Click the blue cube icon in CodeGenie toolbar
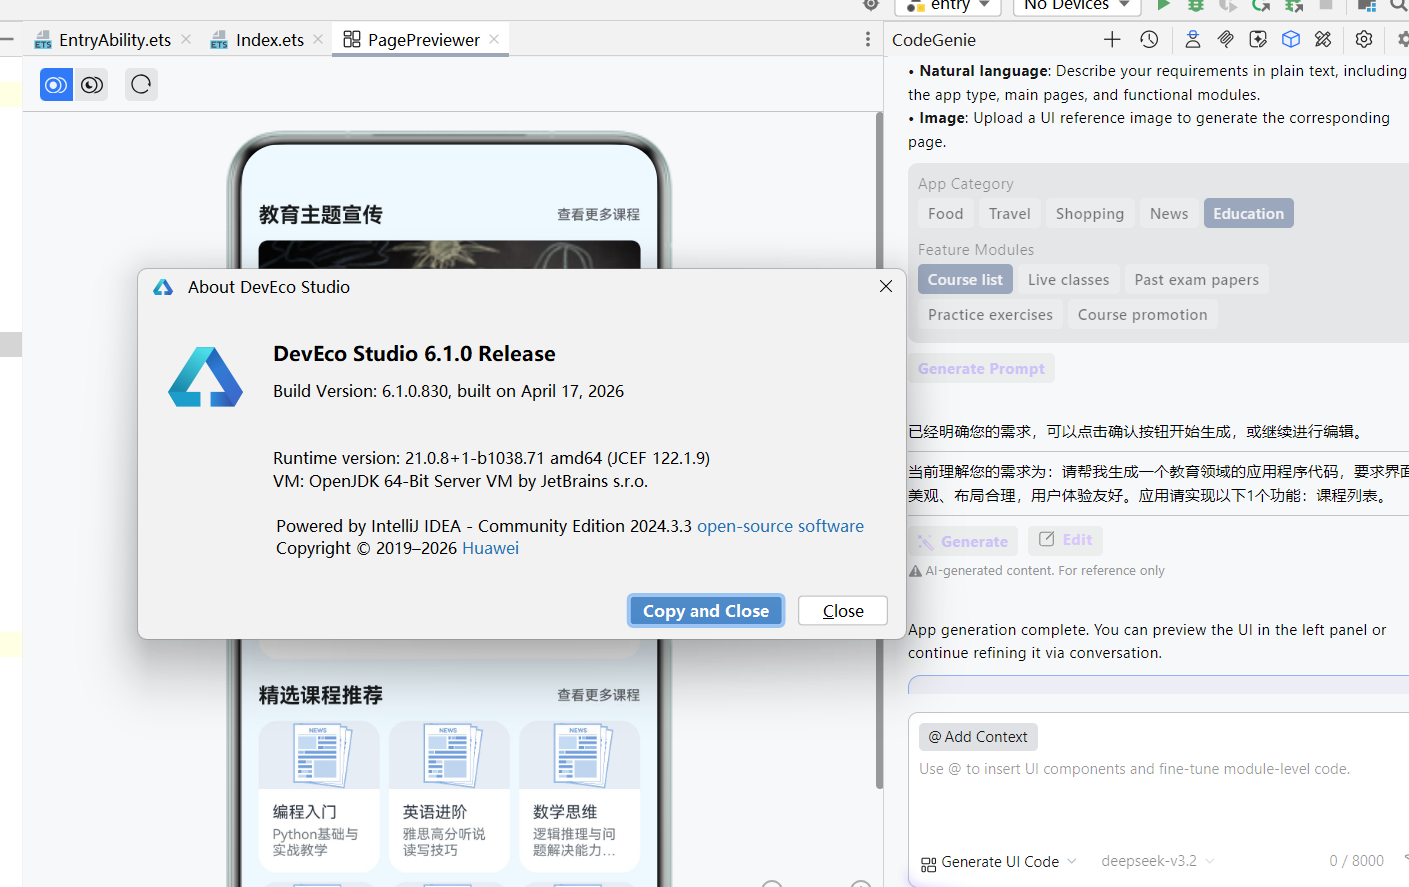Viewport: 1409px width, 887px height. [1291, 40]
